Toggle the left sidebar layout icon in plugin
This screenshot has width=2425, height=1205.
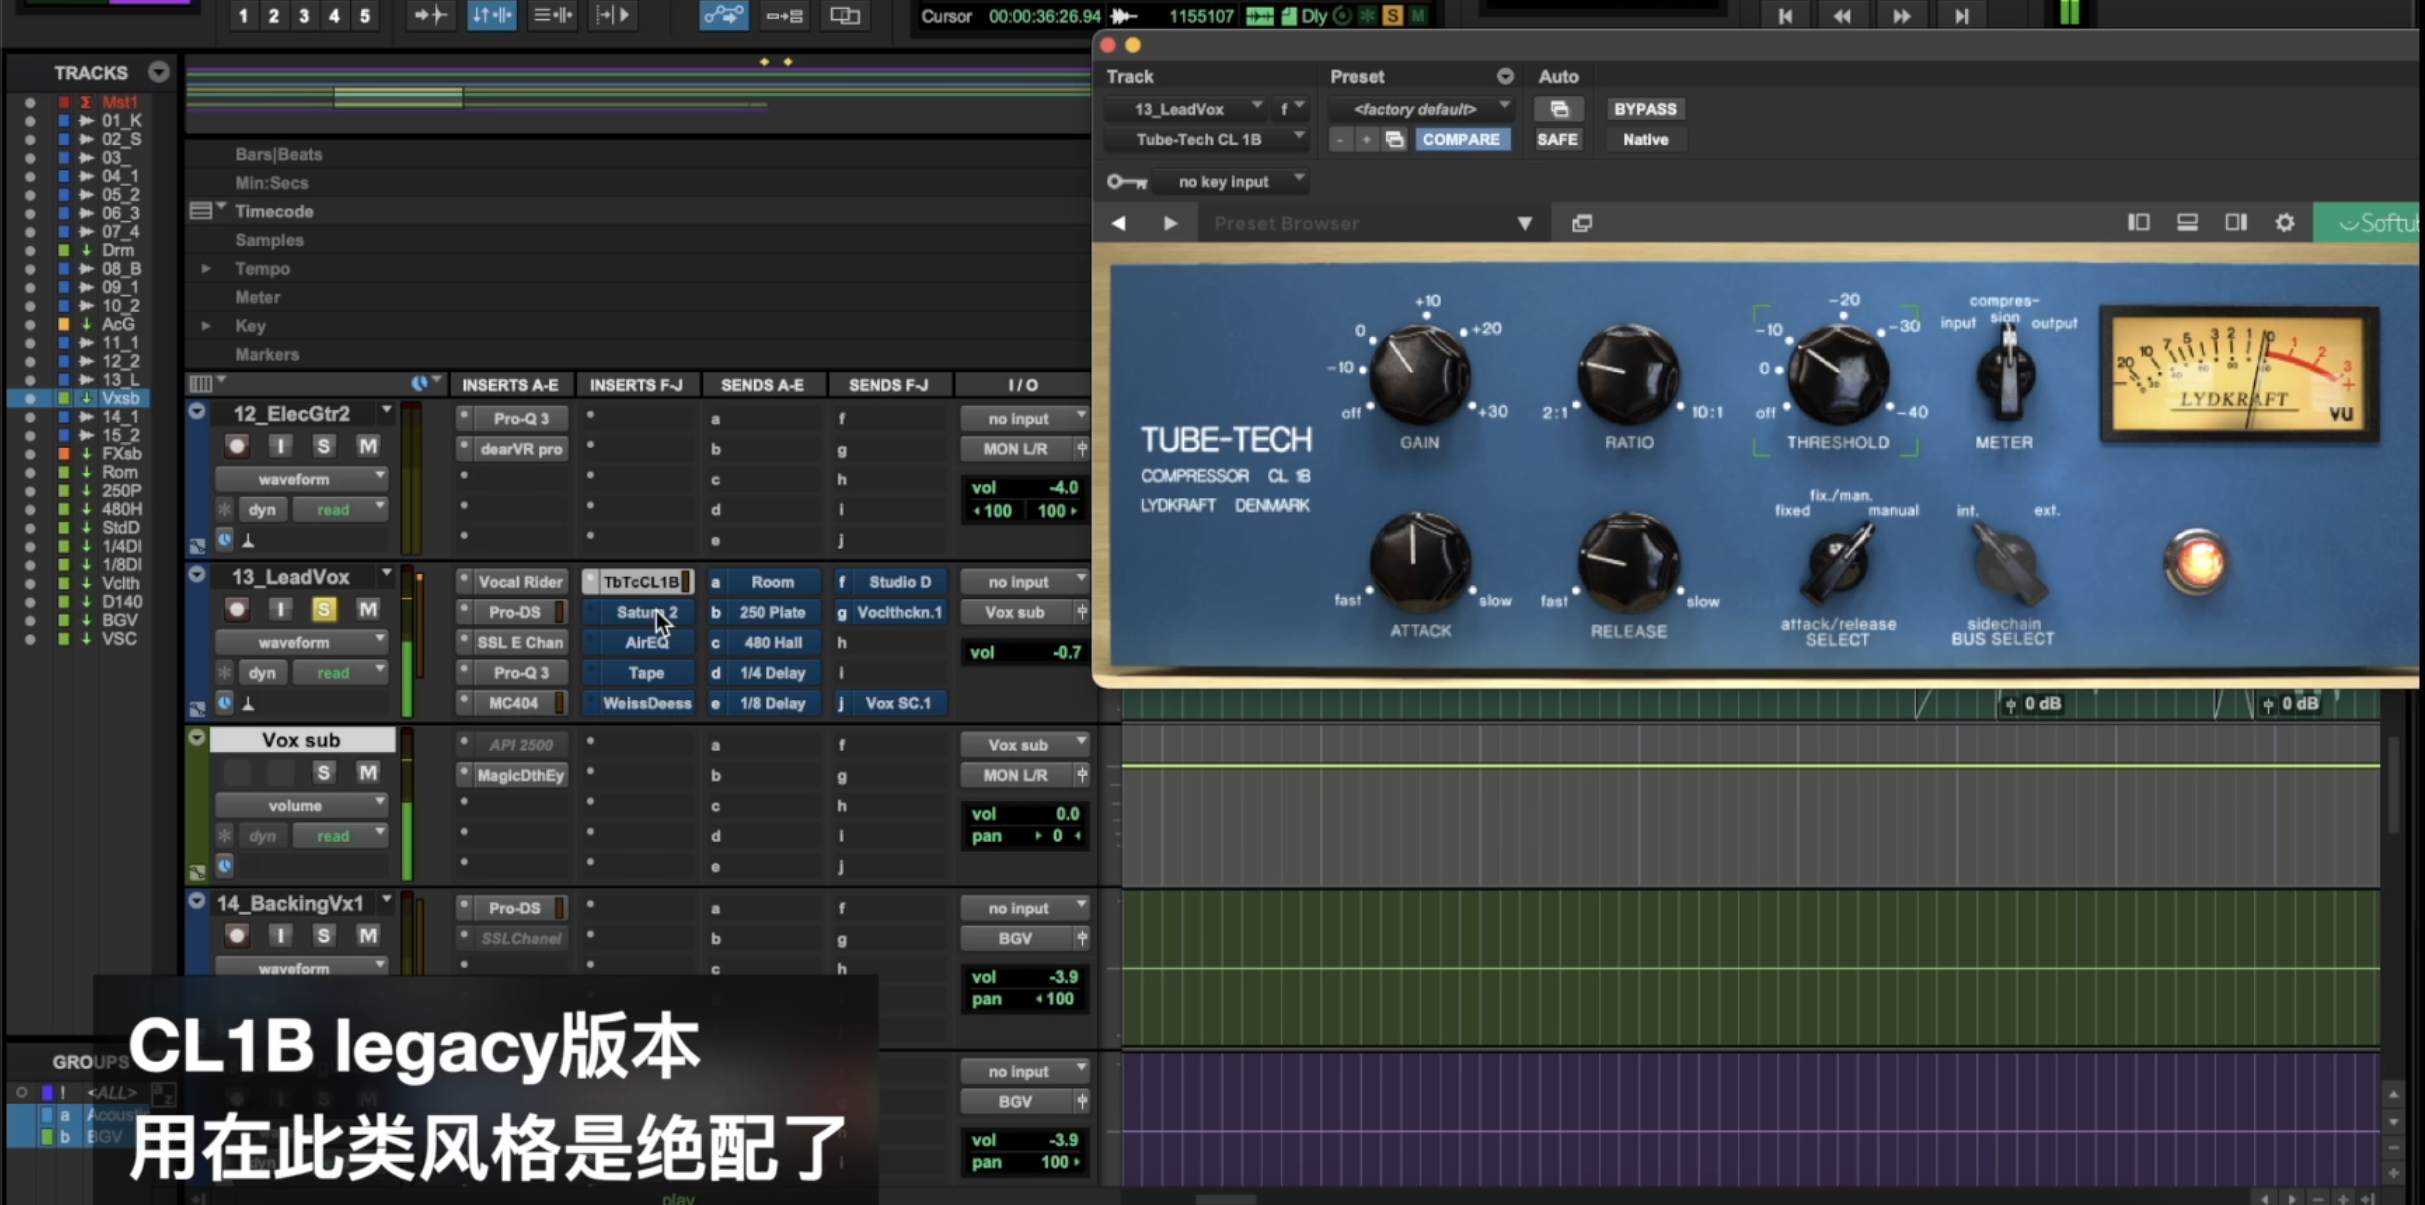coord(2138,223)
